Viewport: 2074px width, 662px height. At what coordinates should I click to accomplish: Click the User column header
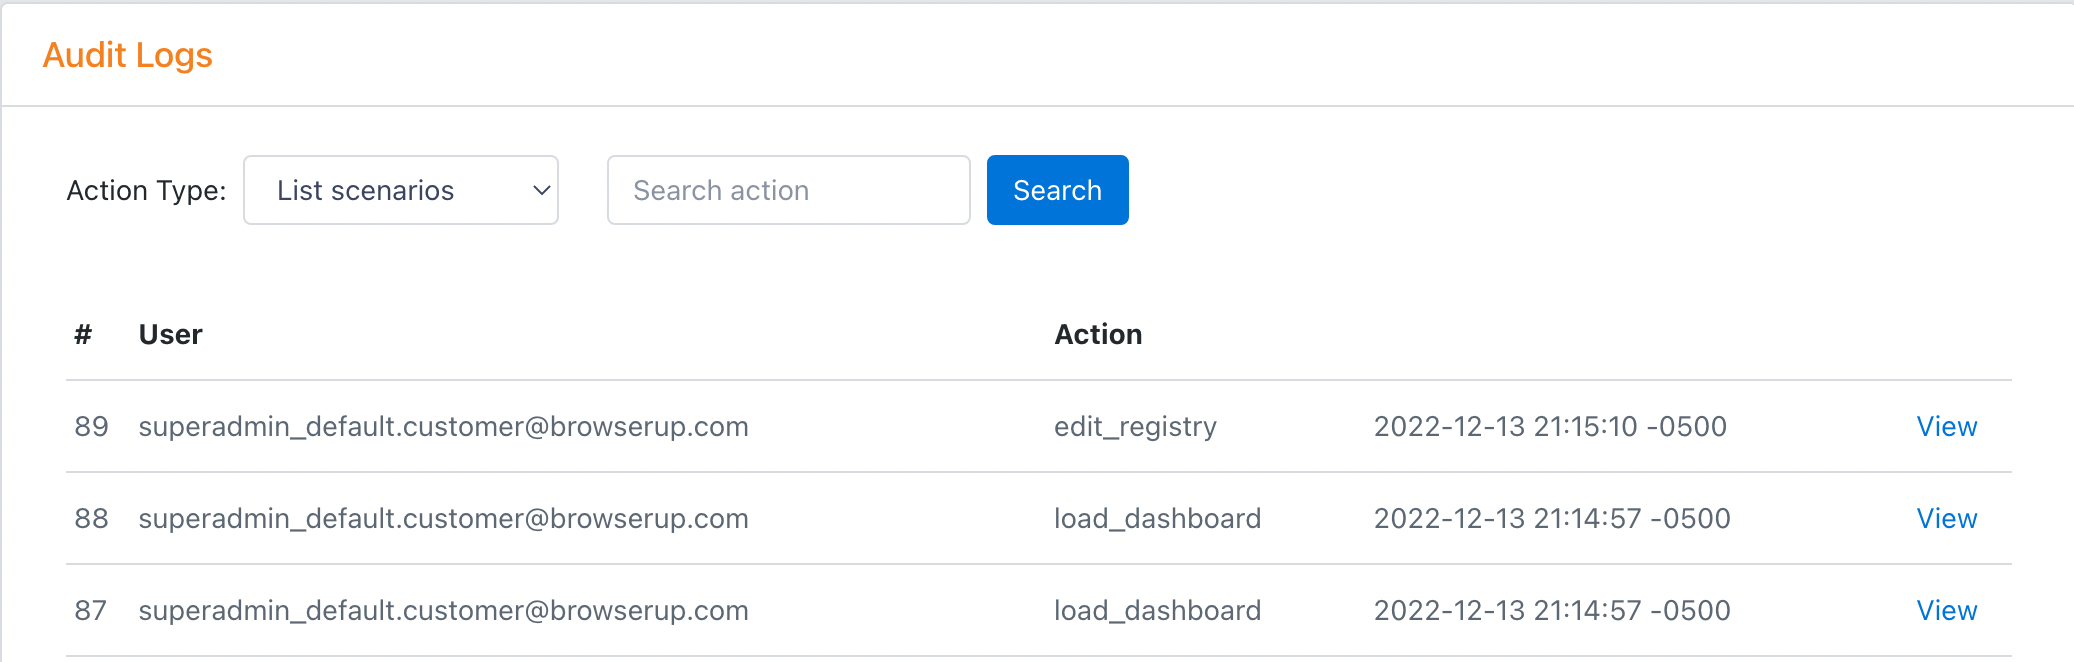point(171,334)
